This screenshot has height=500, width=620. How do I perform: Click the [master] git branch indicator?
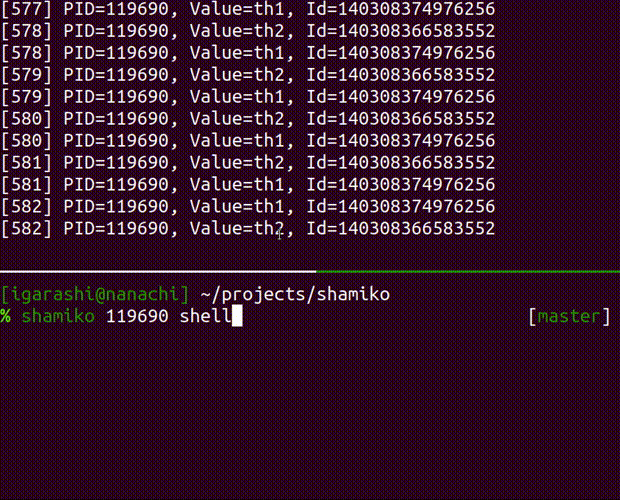pos(569,316)
